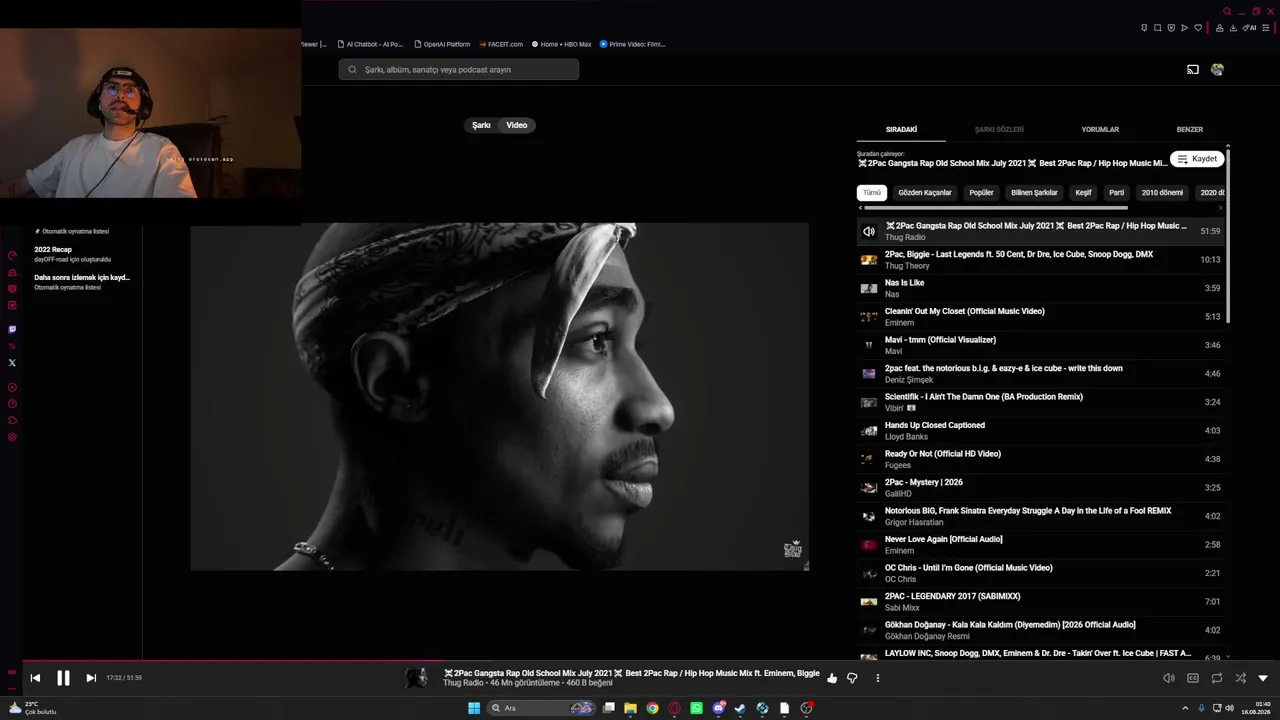This screenshot has height=720, width=1280.
Task: Play Mavi - tmm (Official Visualizer)
Action: (x=1040, y=345)
